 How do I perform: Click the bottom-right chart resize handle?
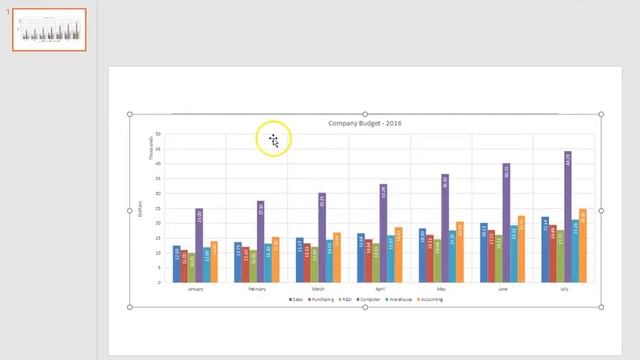tap(601, 307)
